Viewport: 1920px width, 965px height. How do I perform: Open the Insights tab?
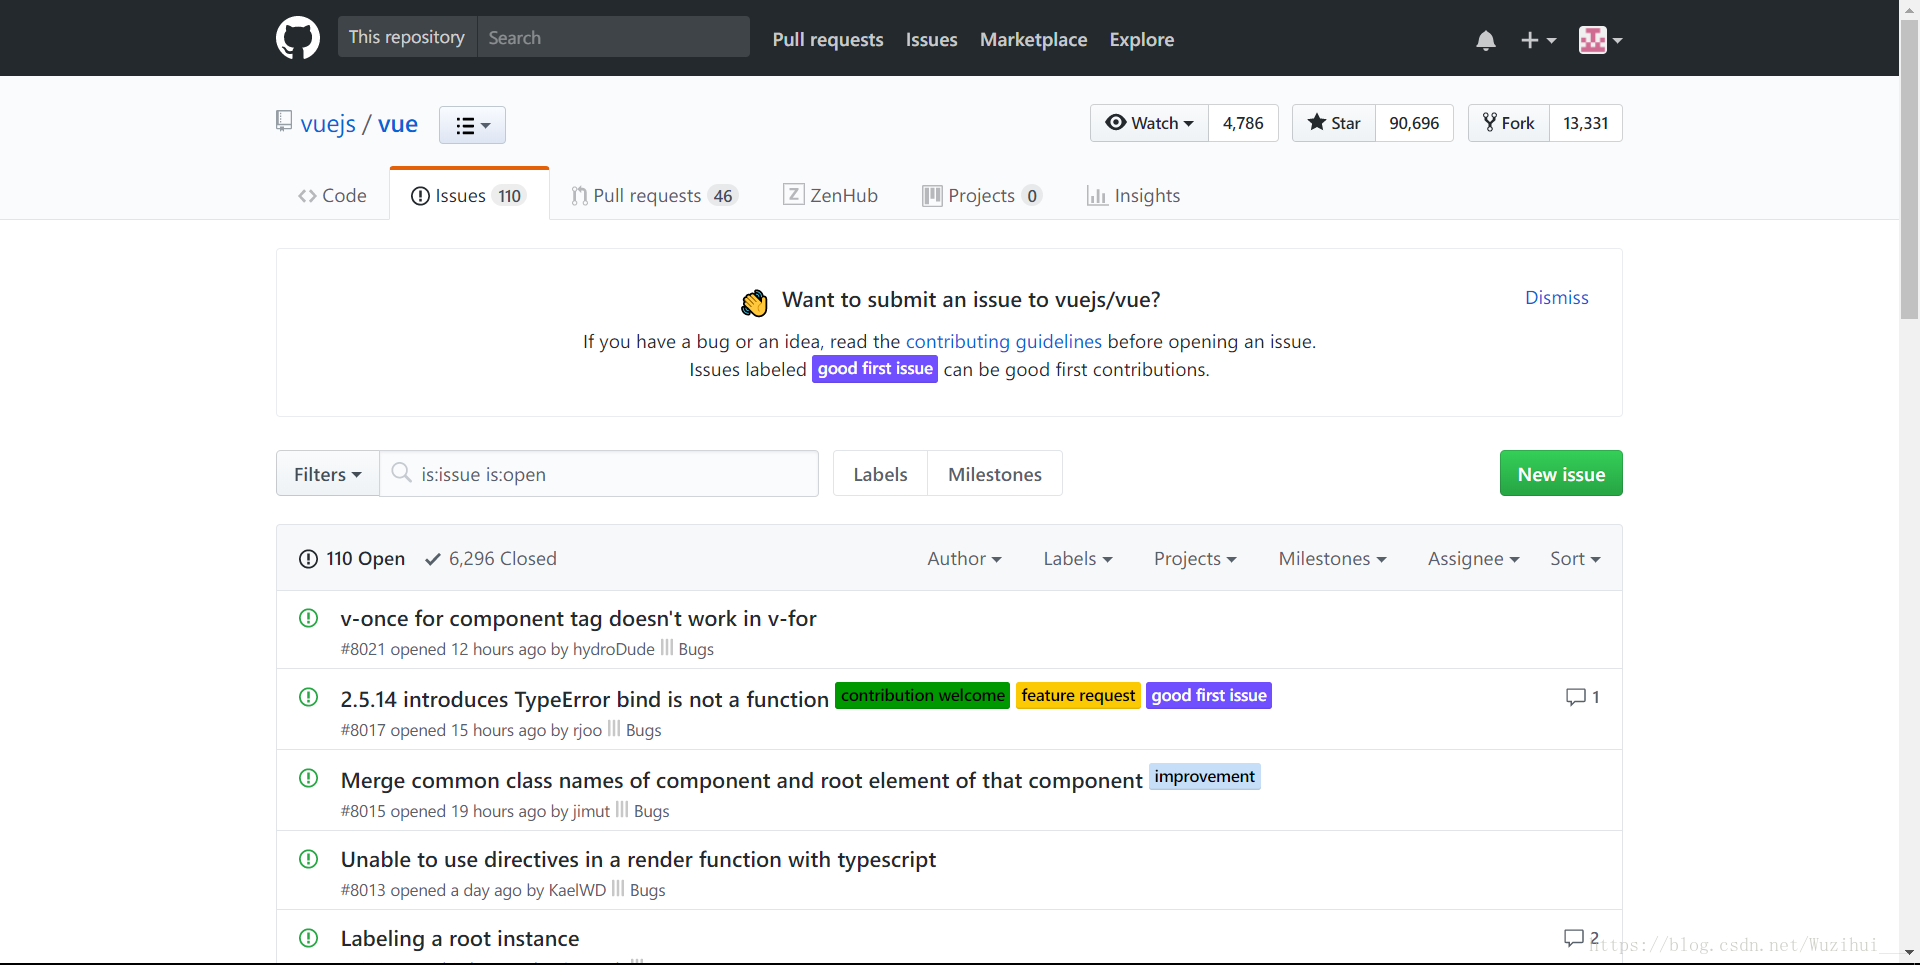(x=1133, y=195)
